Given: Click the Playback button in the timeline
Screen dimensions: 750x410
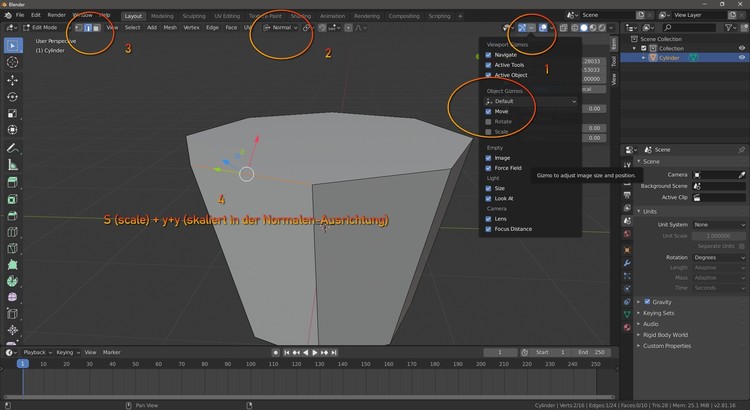Looking at the screenshot, I should tap(35, 353).
